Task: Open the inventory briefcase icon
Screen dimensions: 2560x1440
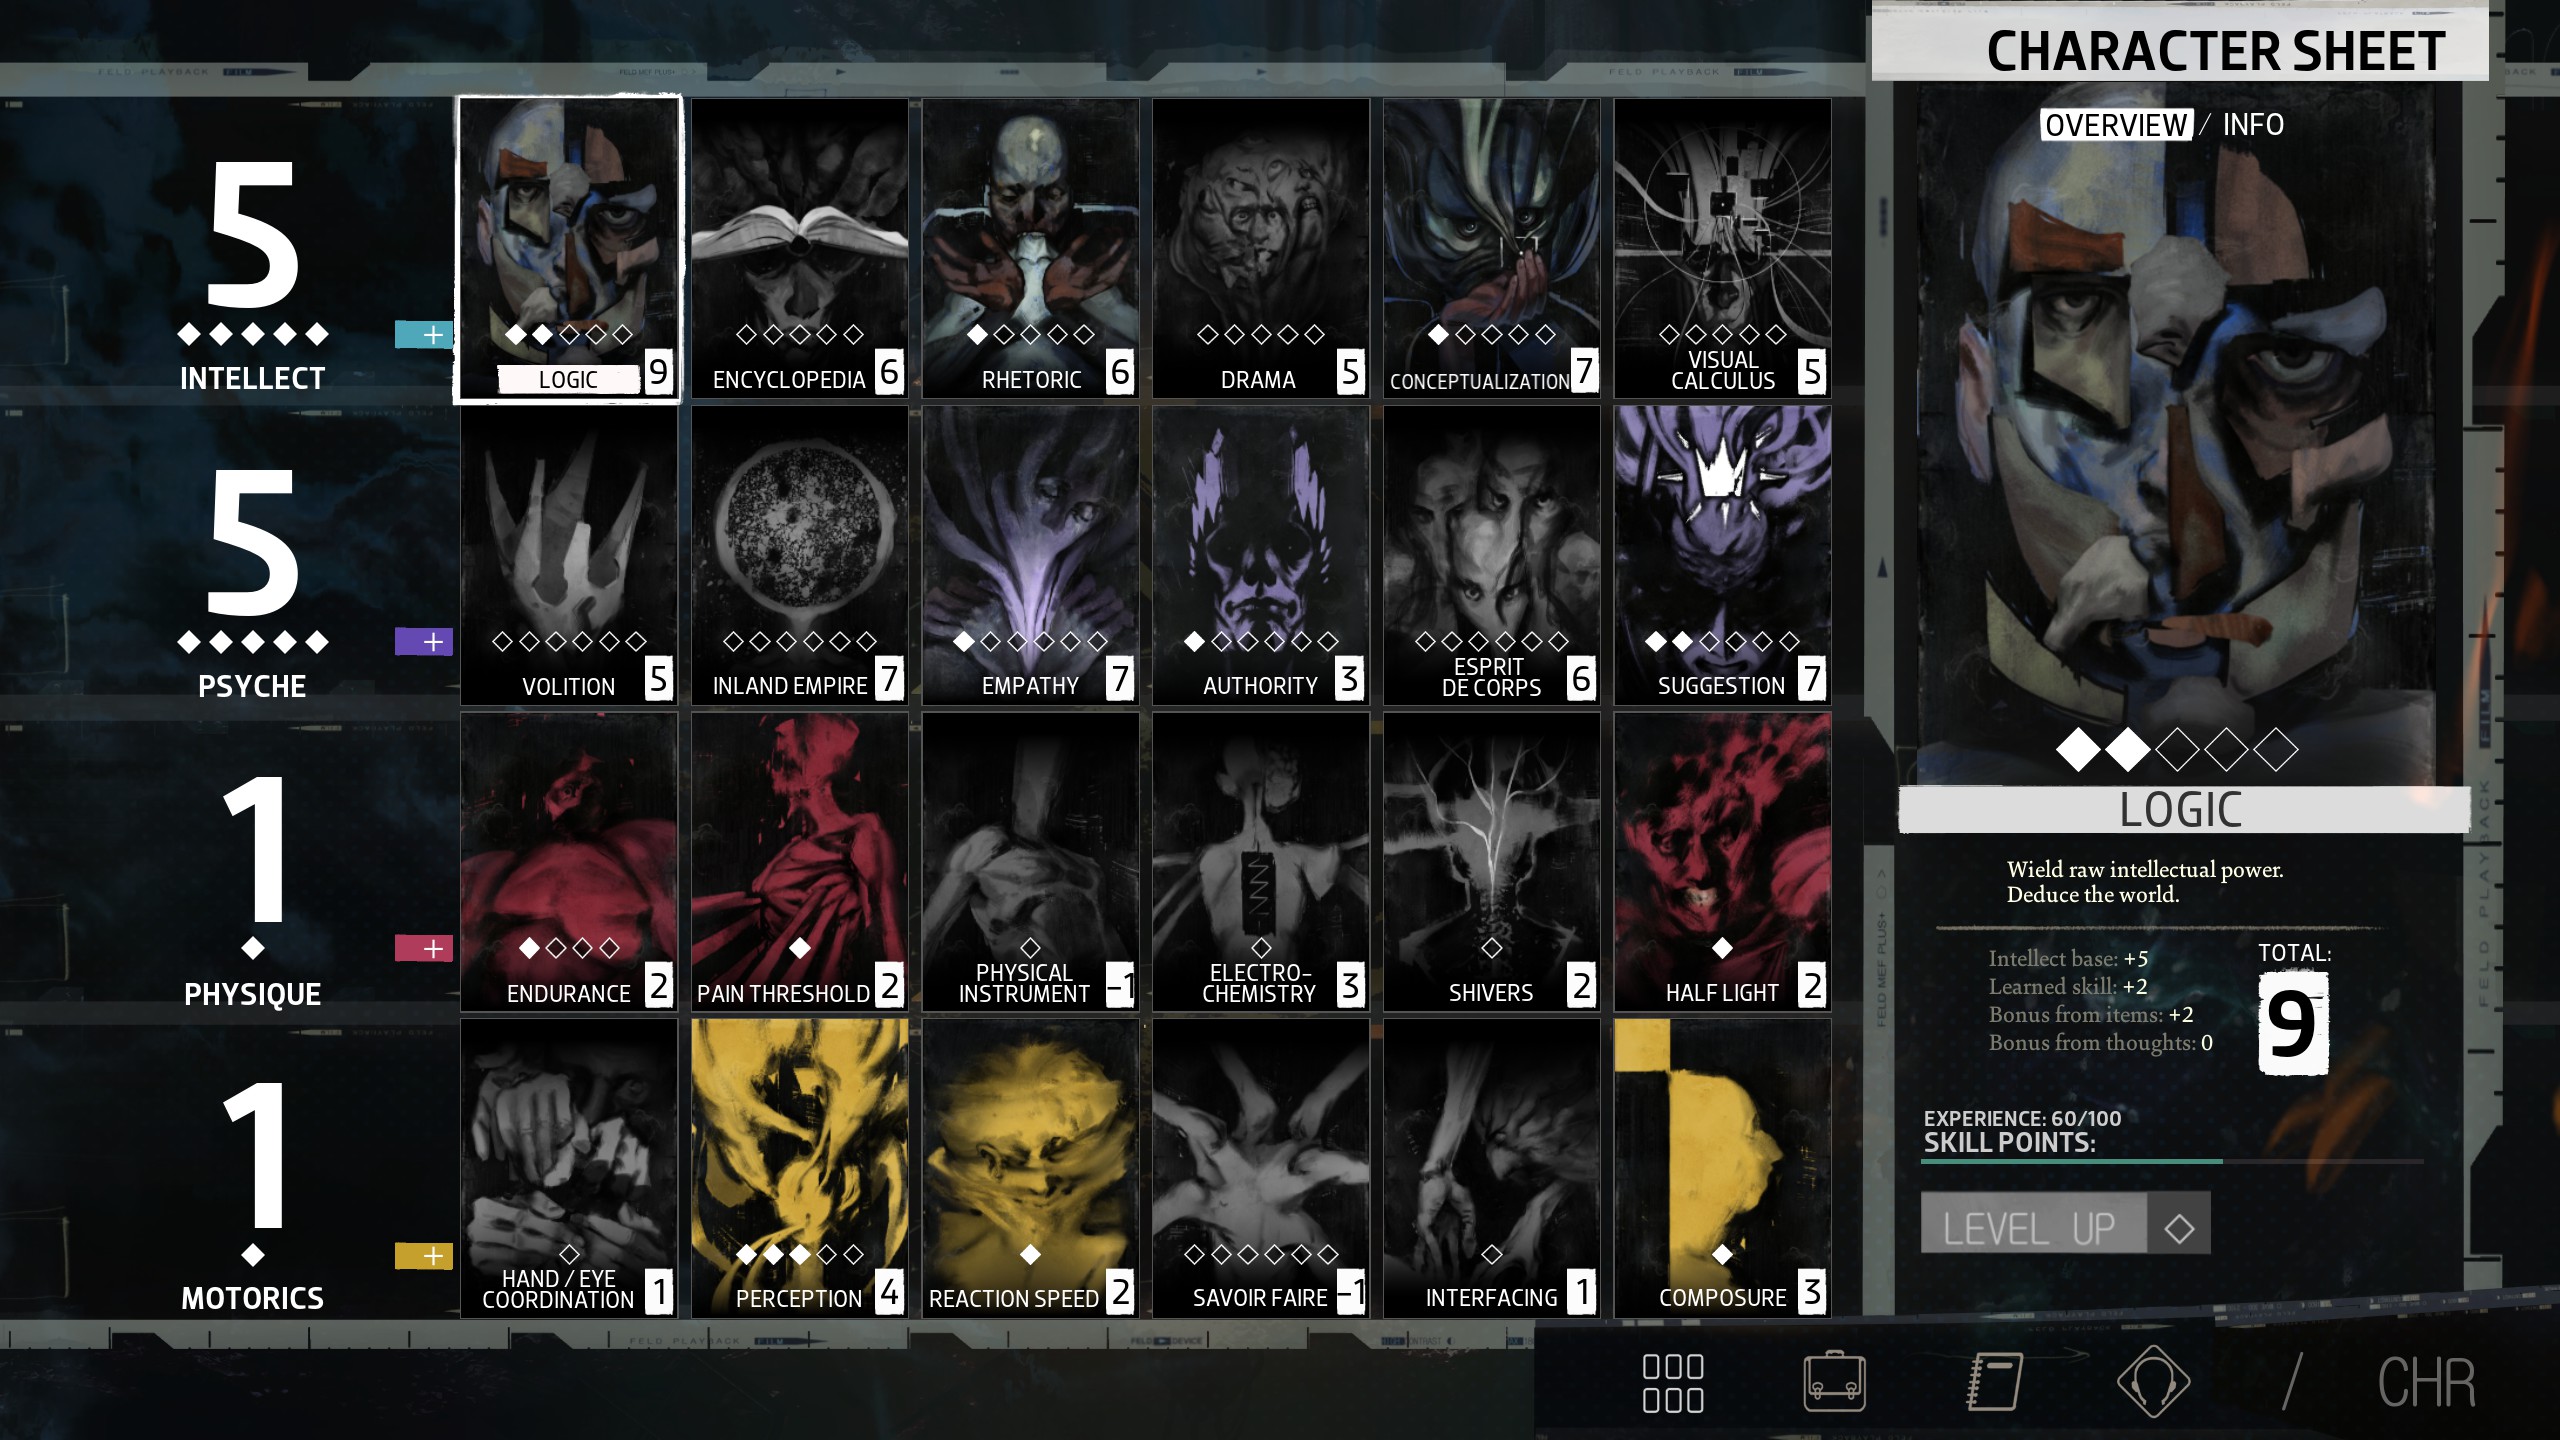Action: coord(1834,1382)
